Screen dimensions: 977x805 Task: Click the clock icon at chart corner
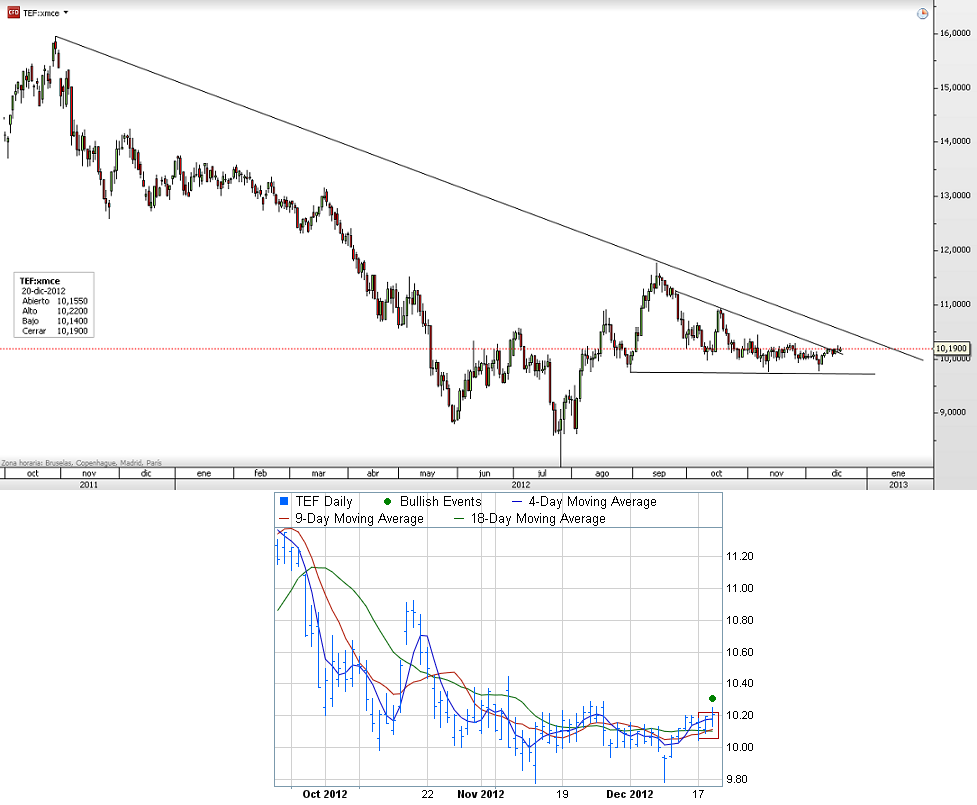point(923,14)
